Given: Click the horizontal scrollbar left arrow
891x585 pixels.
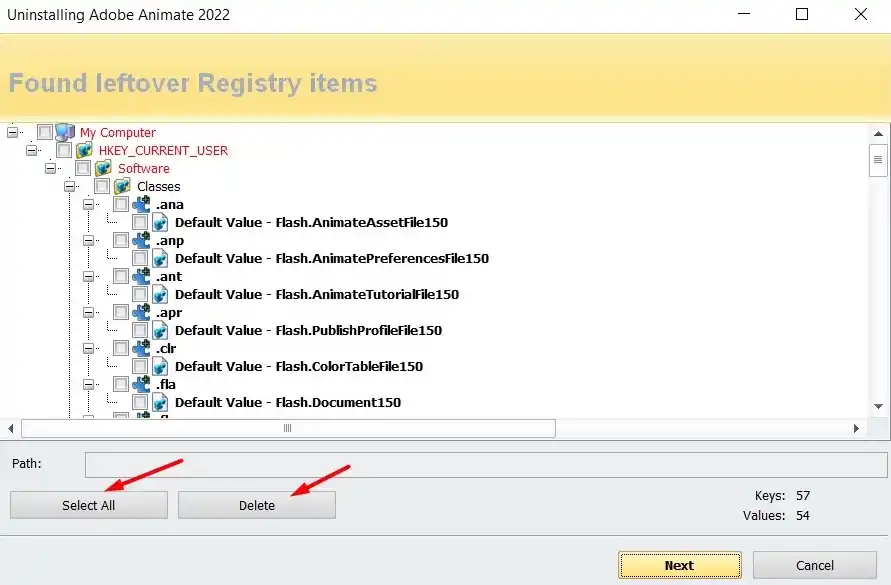Looking at the screenshot, I should (11, 428).
